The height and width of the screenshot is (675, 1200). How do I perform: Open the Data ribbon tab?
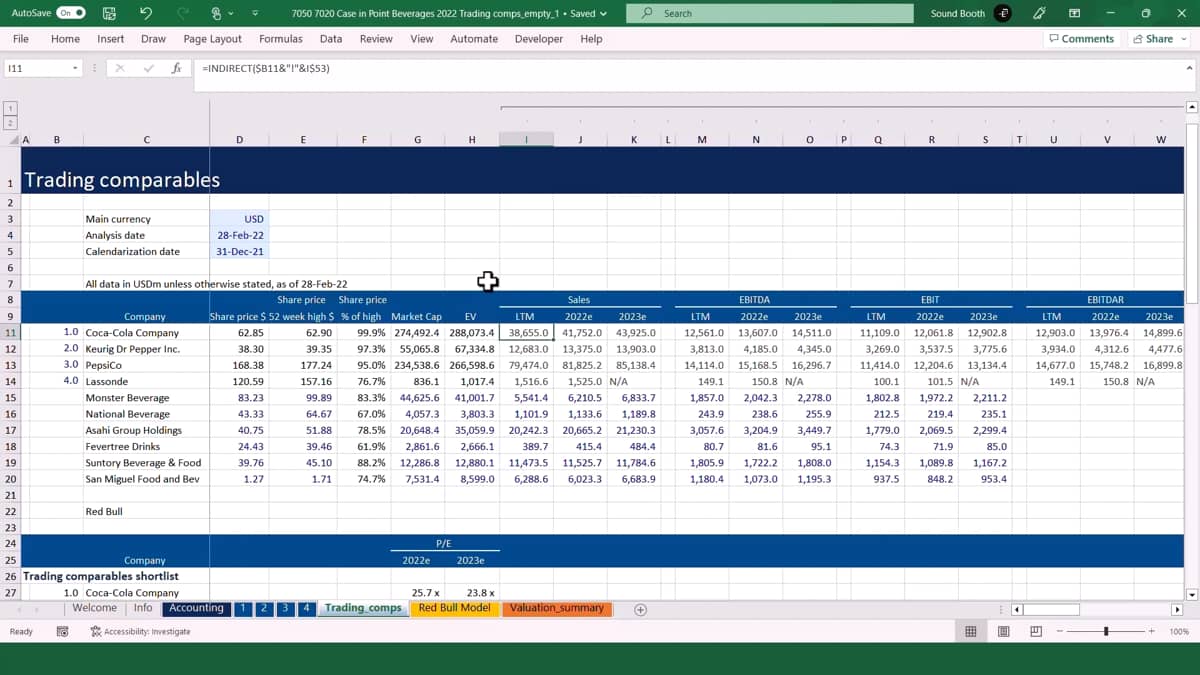click(x=331, y=39)
